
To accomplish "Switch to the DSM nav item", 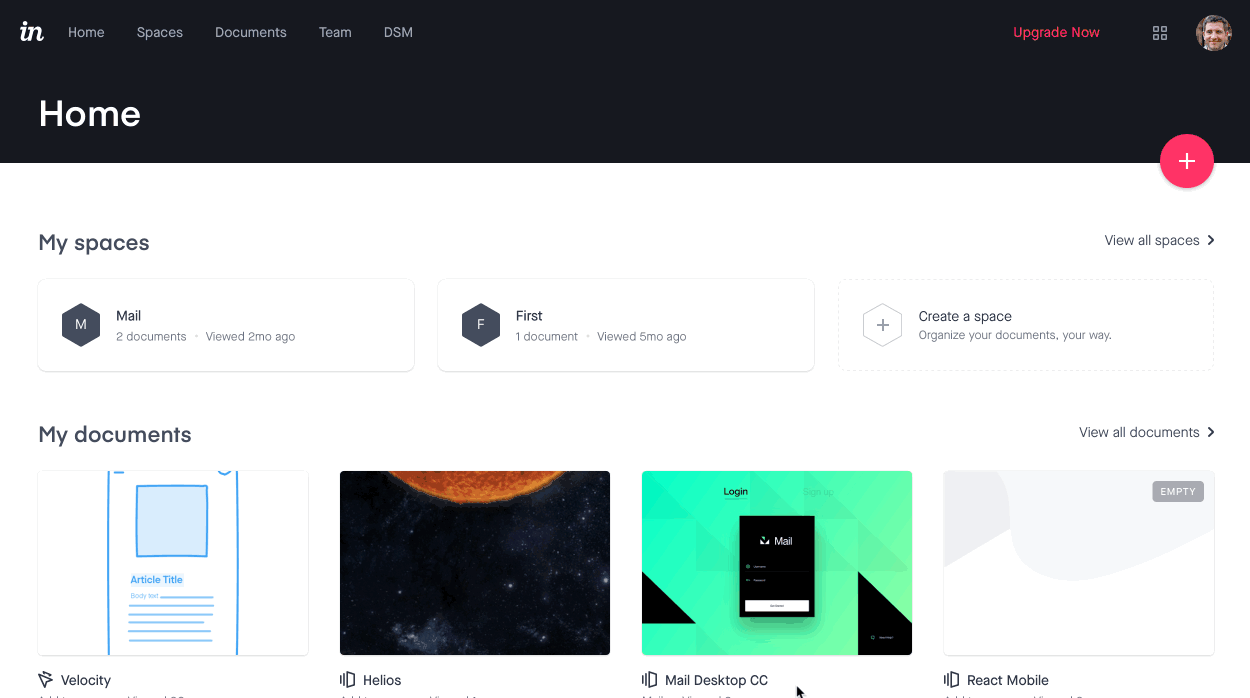I will [398, 32].
